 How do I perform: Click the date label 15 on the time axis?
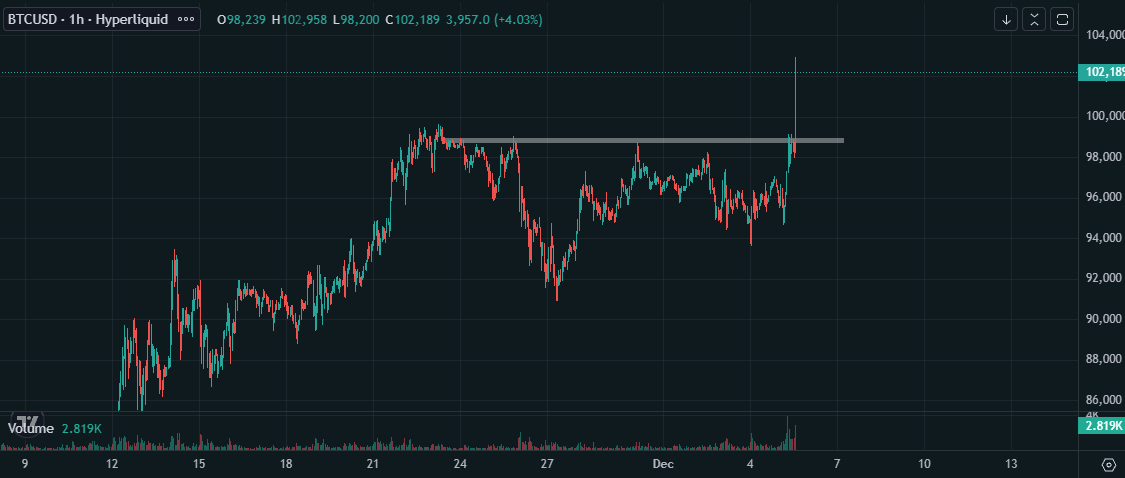click(199, 464)
